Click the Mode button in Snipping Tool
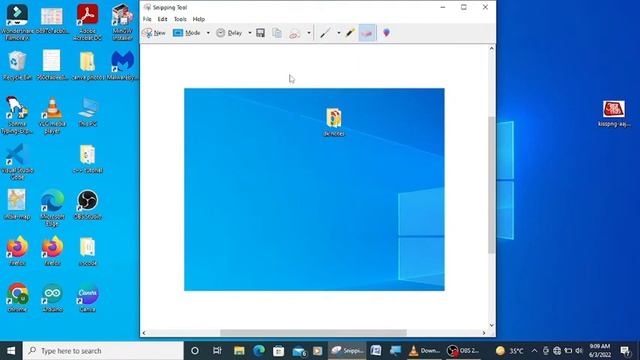This screenshot has width=640, height=360. coord(187,33)
